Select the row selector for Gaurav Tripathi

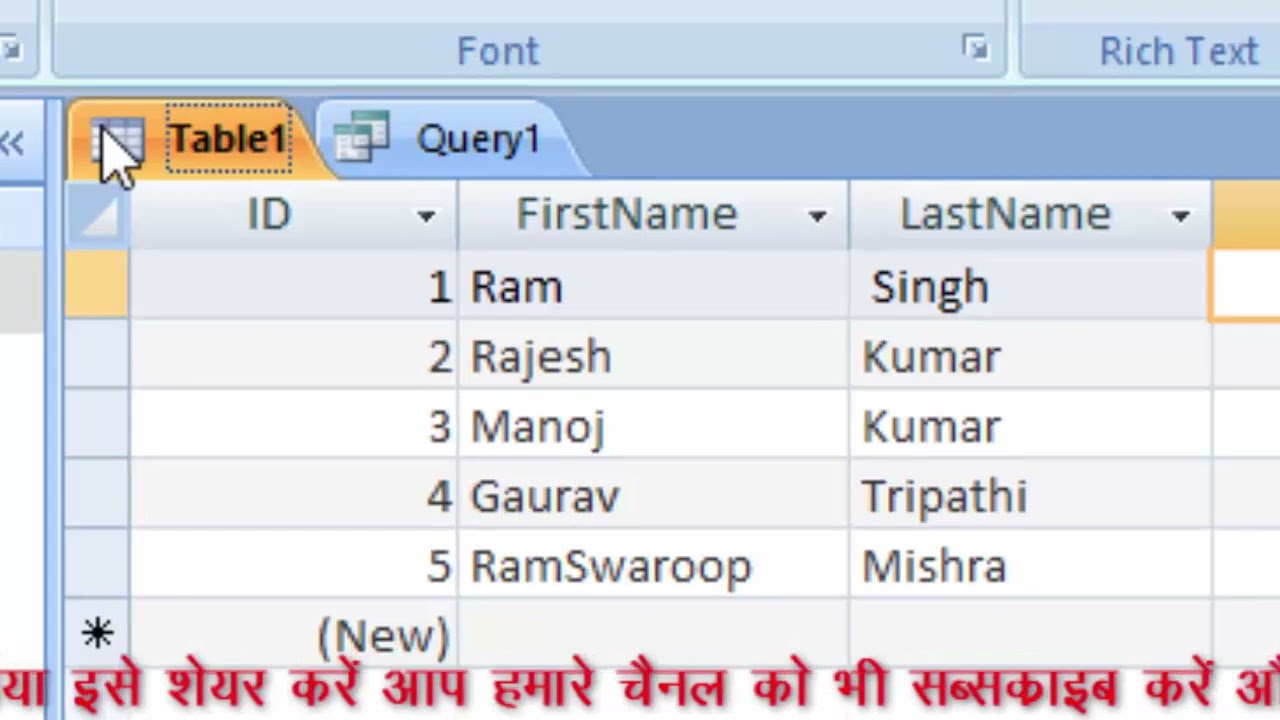97,495
